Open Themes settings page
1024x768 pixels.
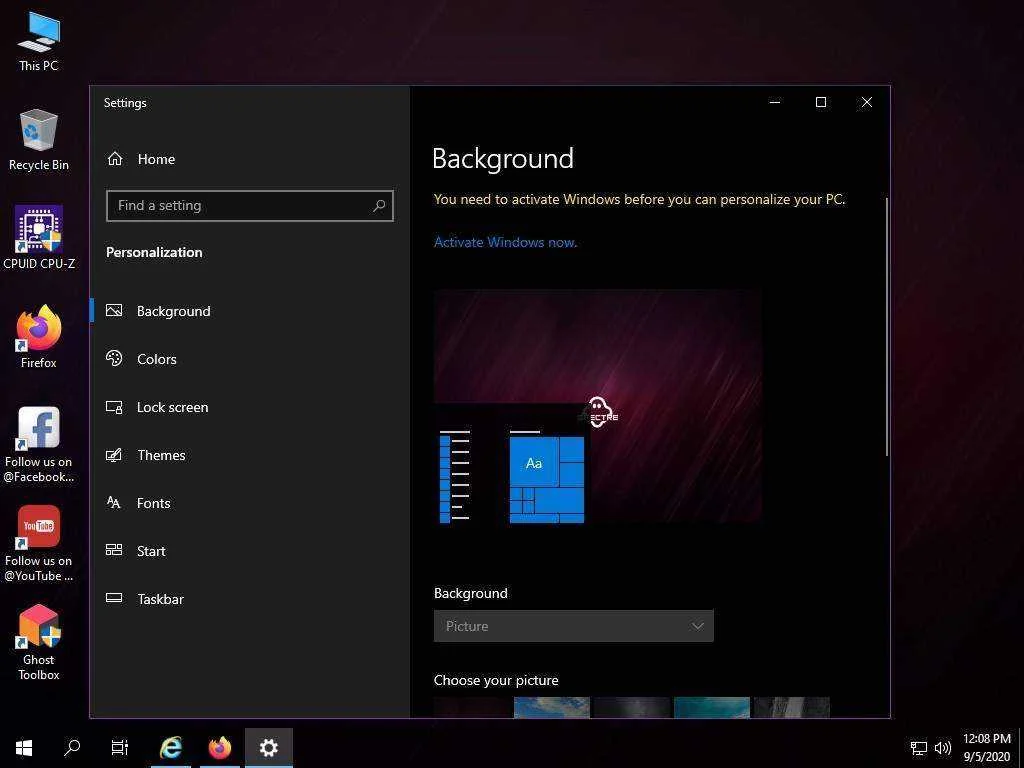[249, 455]
